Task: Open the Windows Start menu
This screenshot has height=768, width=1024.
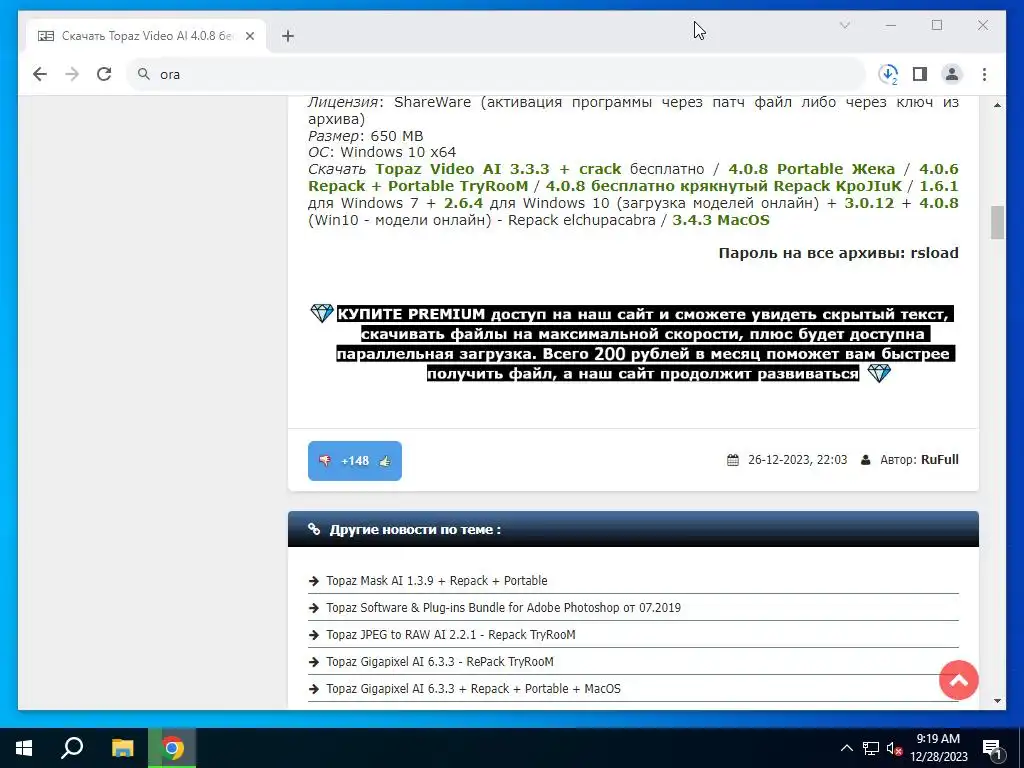Action: pos(24,748)
